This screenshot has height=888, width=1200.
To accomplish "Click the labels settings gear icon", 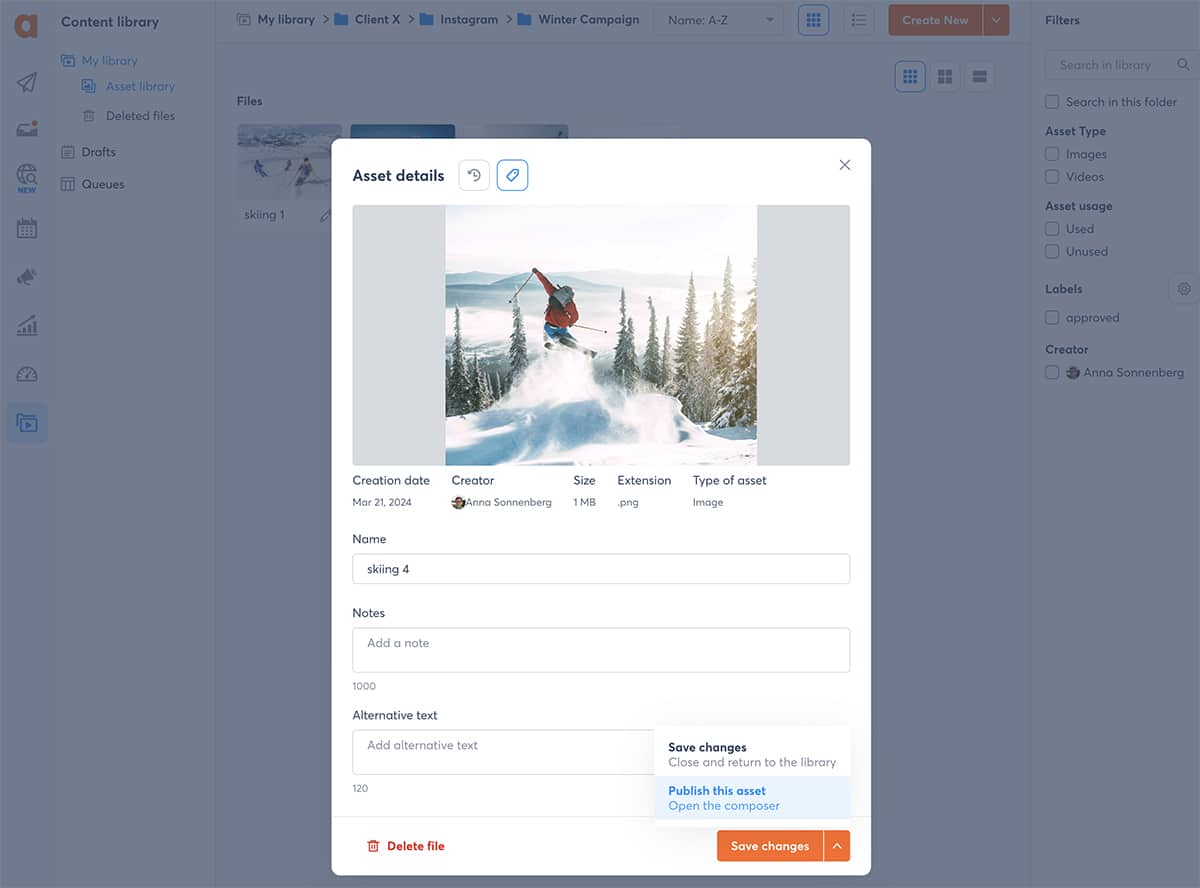I will click(1184, 289).
